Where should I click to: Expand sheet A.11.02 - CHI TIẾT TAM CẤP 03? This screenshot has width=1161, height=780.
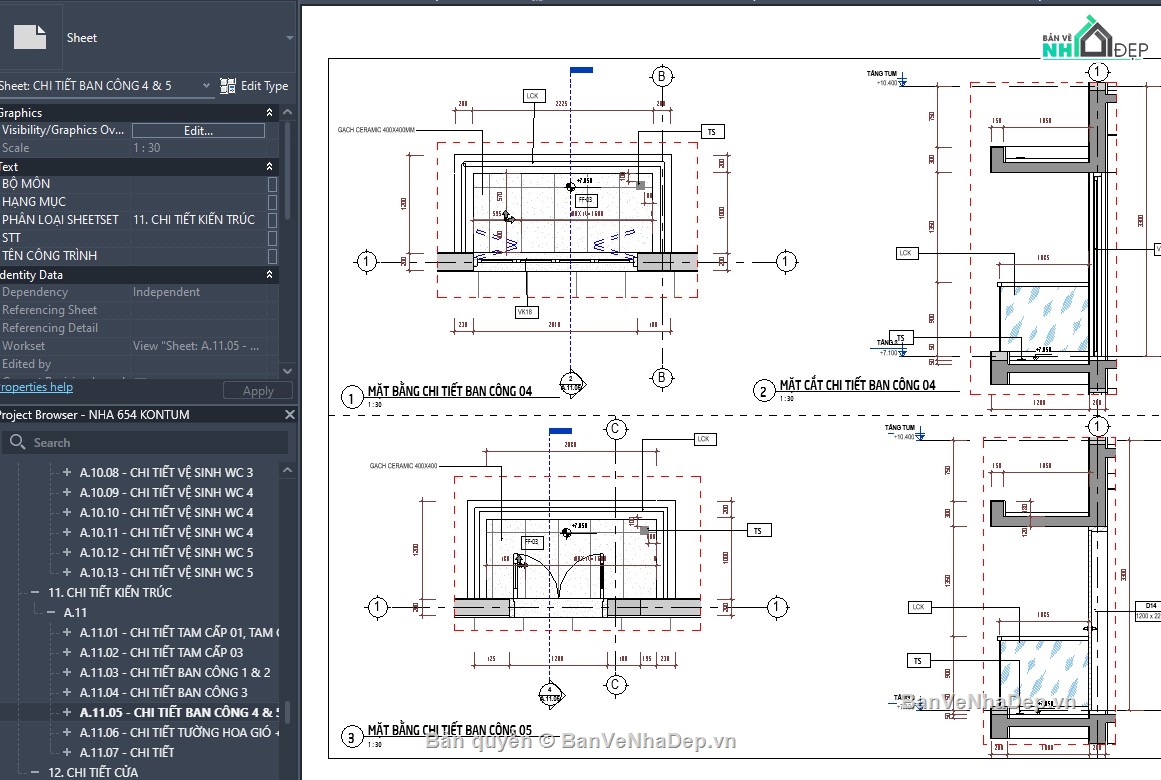coord(67,653)
